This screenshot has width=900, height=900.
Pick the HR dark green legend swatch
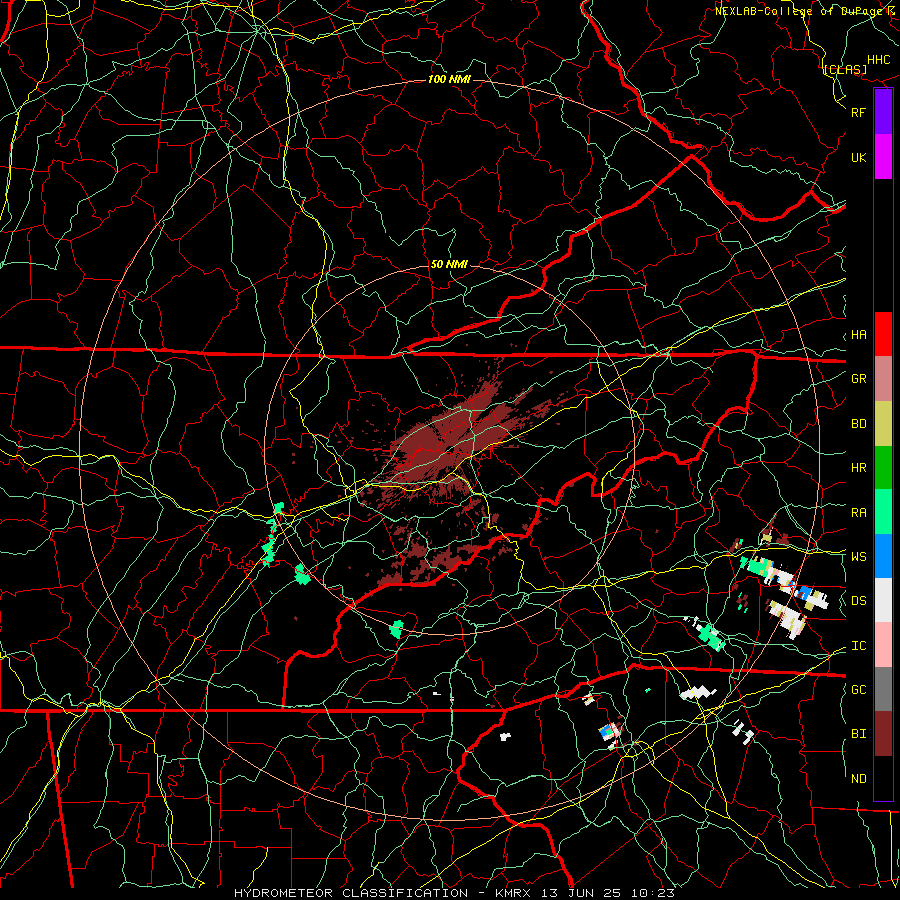coord(883,467)
